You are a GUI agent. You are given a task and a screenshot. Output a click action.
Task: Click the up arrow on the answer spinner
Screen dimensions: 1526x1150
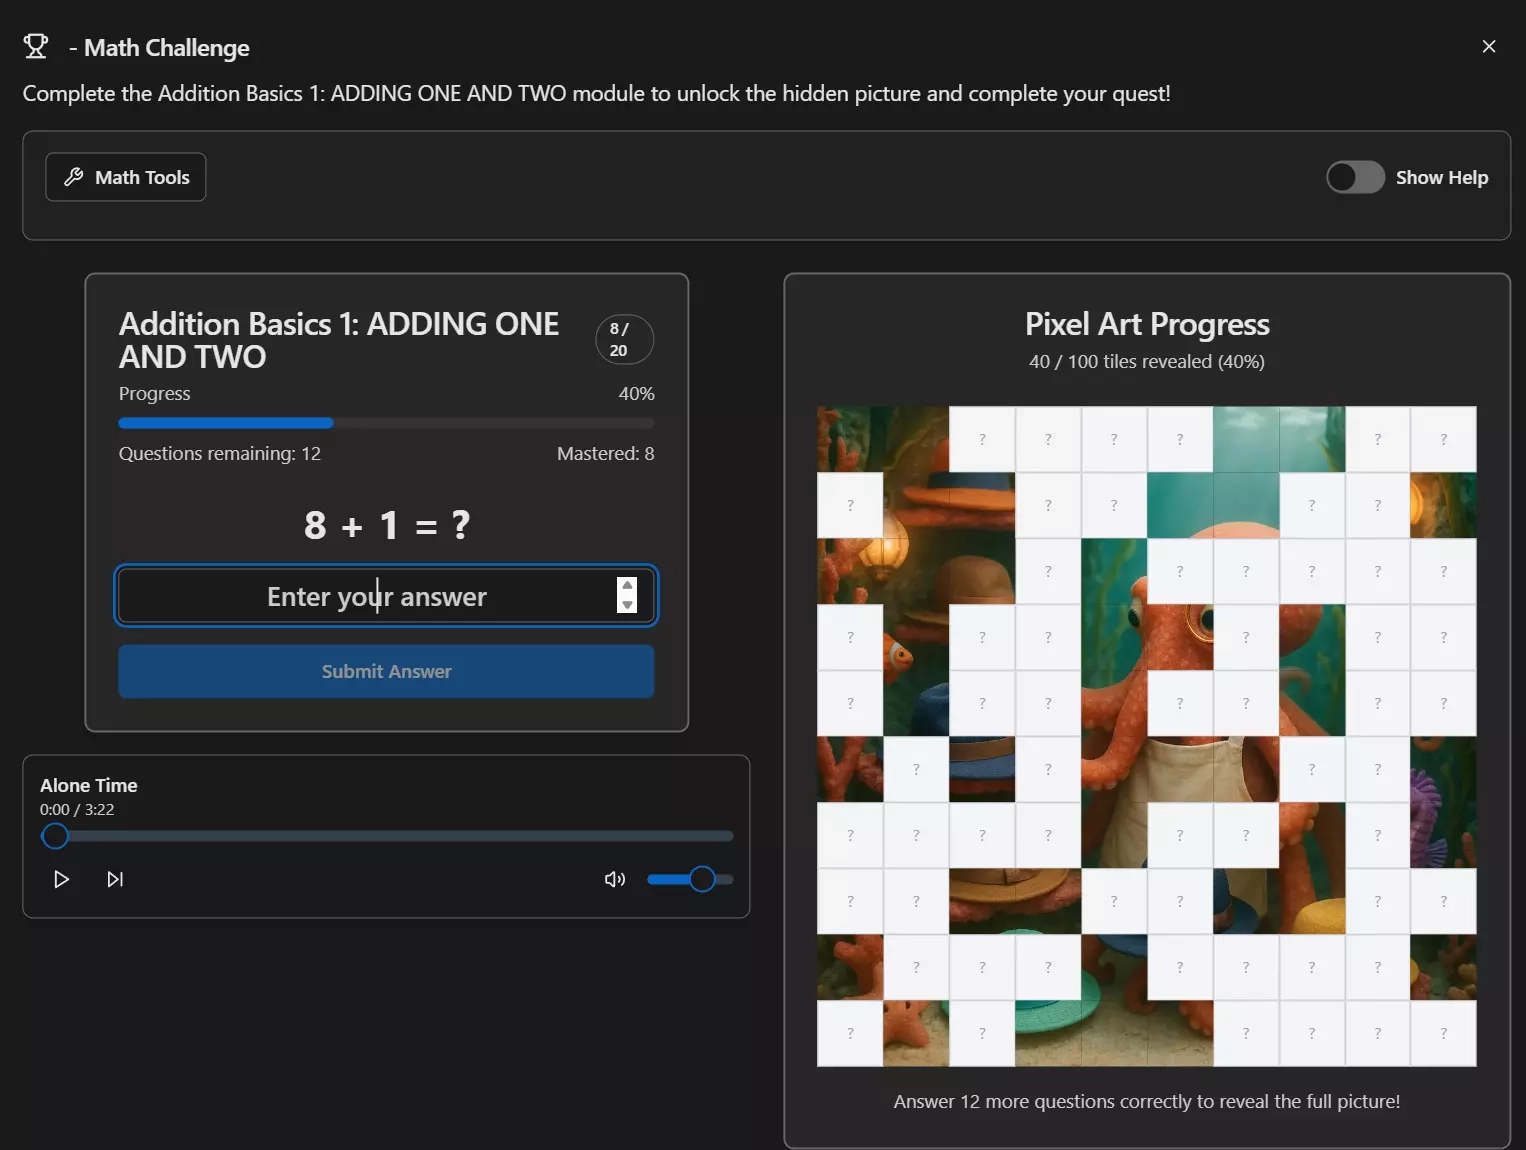pyautogui.click(x=627, y=585)
